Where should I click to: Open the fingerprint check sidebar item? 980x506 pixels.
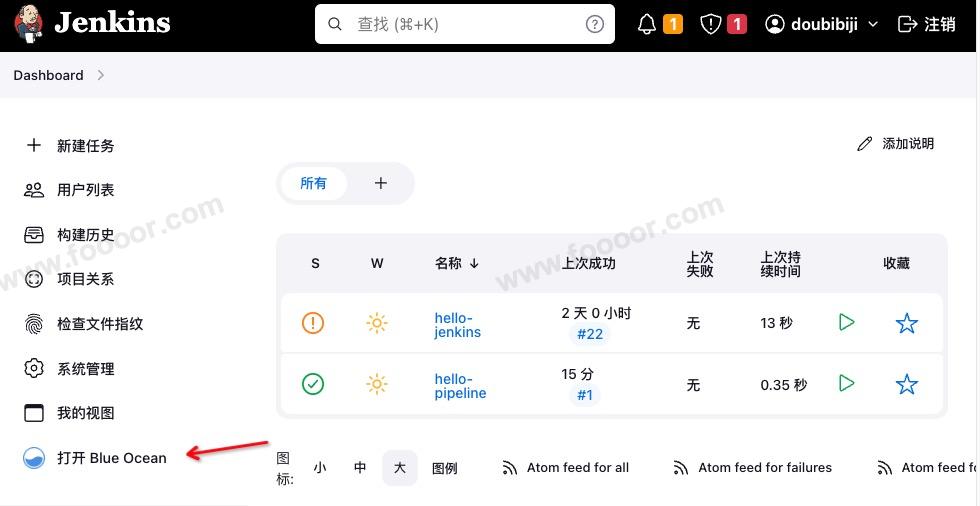(x=84, y=324)
